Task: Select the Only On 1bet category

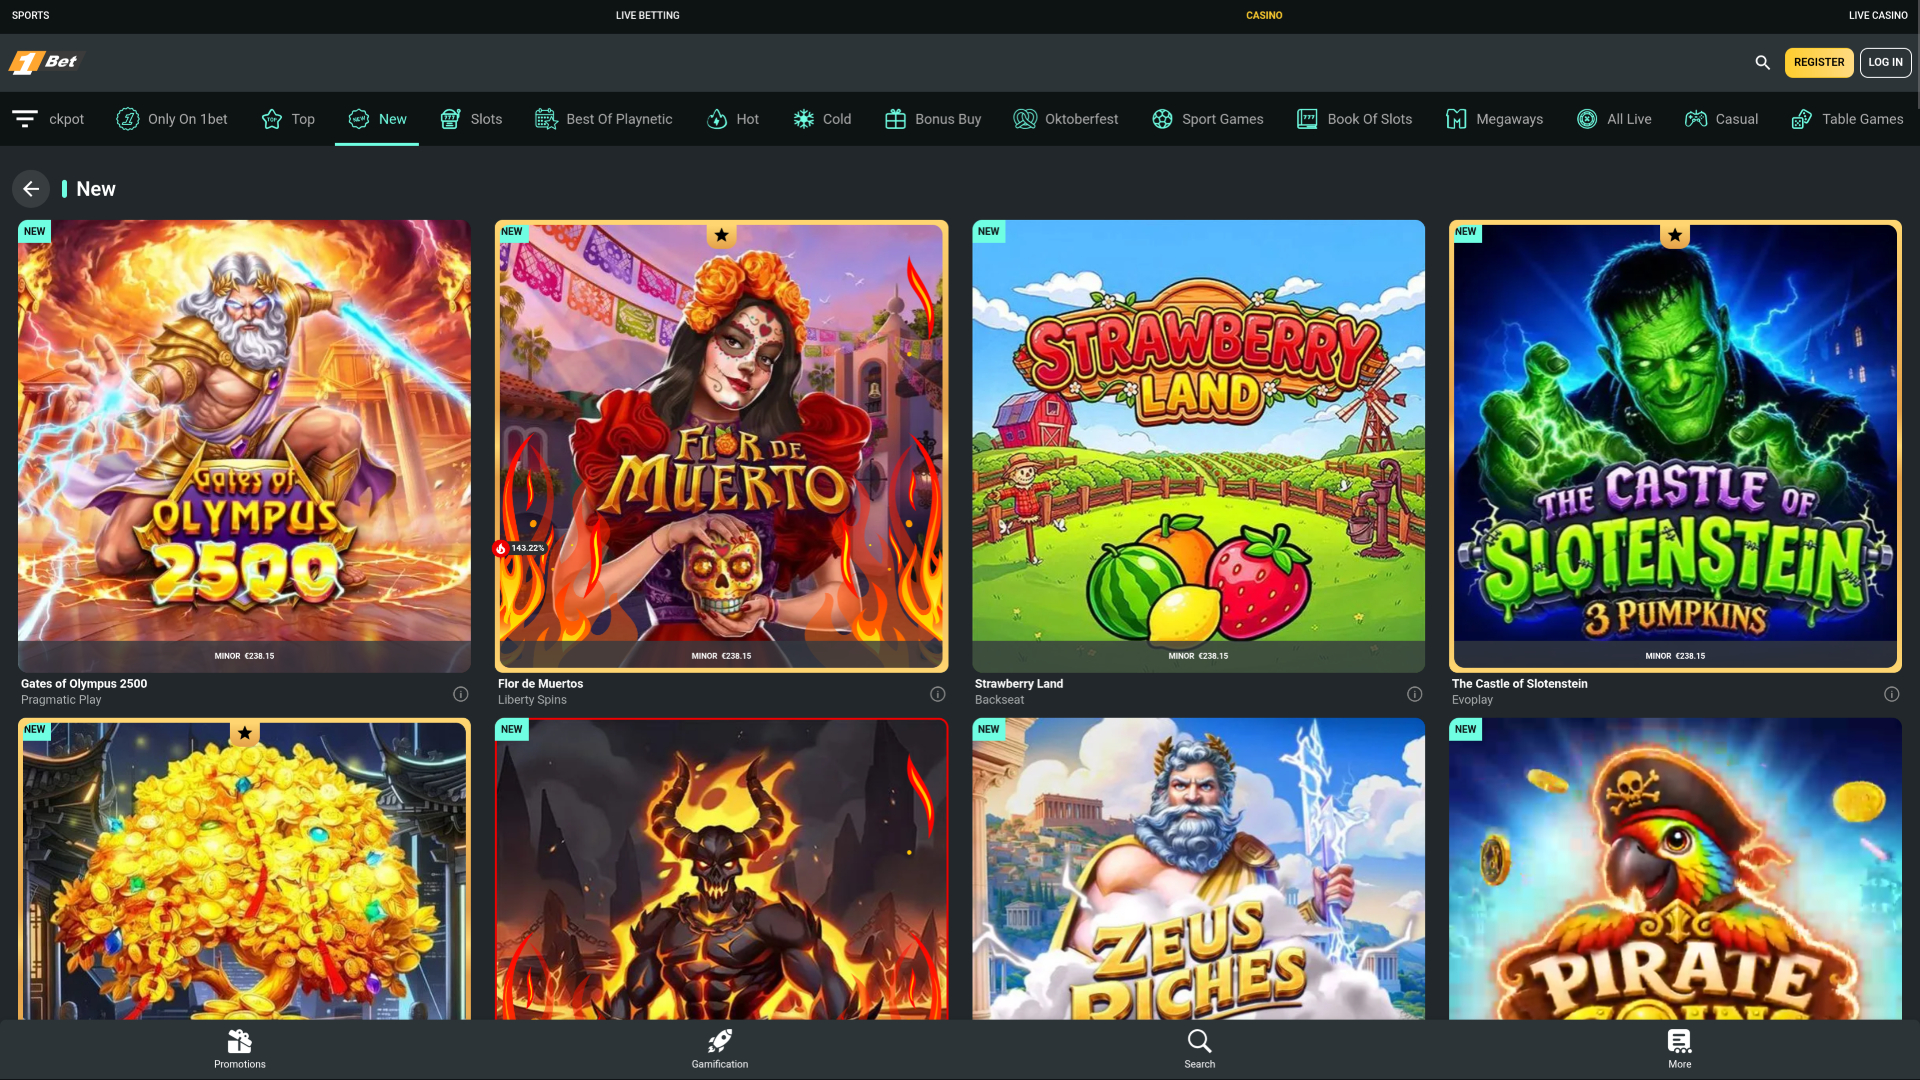Action: tap(172, 119)
